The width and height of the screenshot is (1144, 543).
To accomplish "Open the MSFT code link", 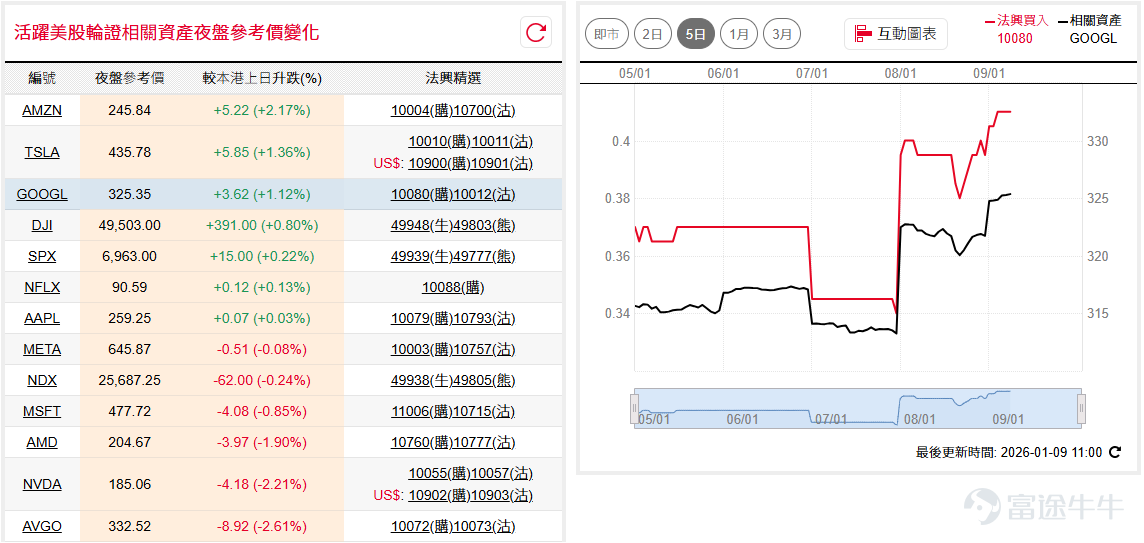I will (x=42, y=412).
